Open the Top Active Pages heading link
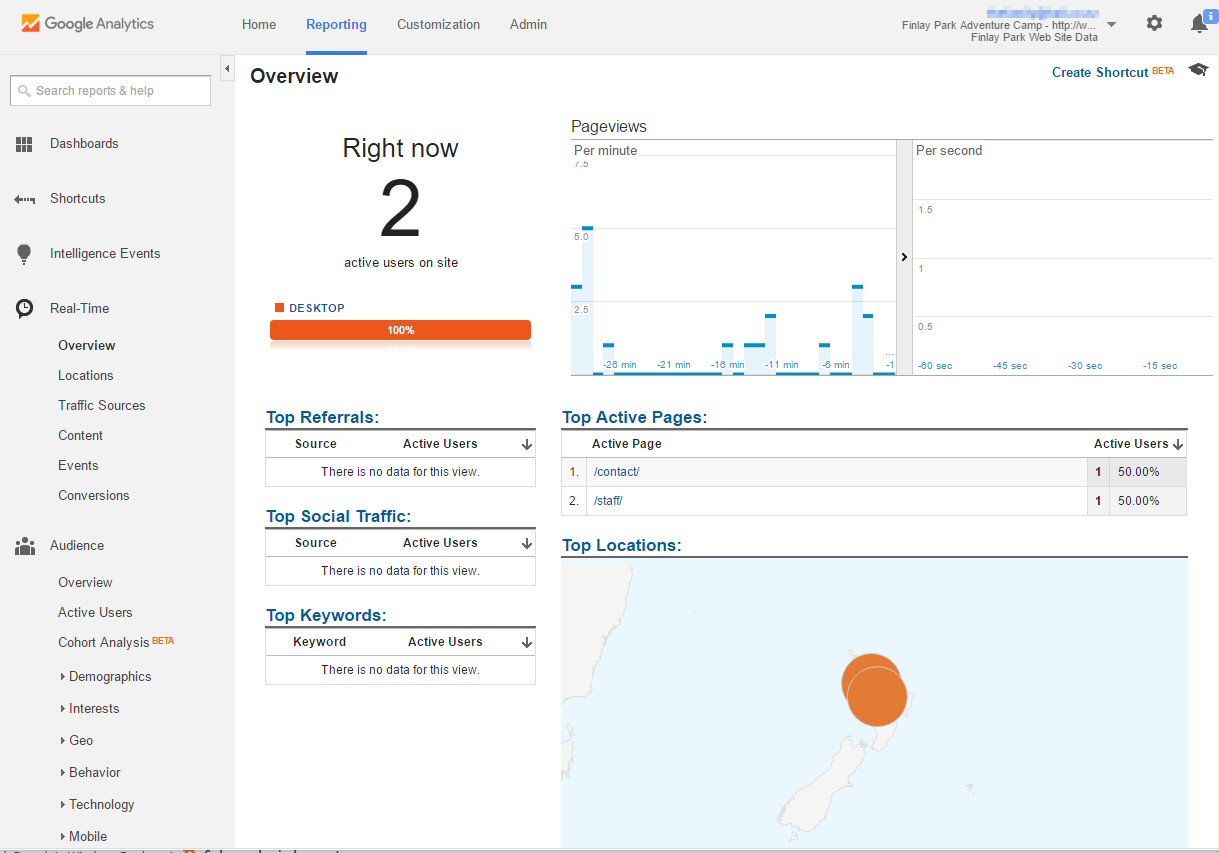The height and width of the screenshot is (853, 1219). click(635, 418)
